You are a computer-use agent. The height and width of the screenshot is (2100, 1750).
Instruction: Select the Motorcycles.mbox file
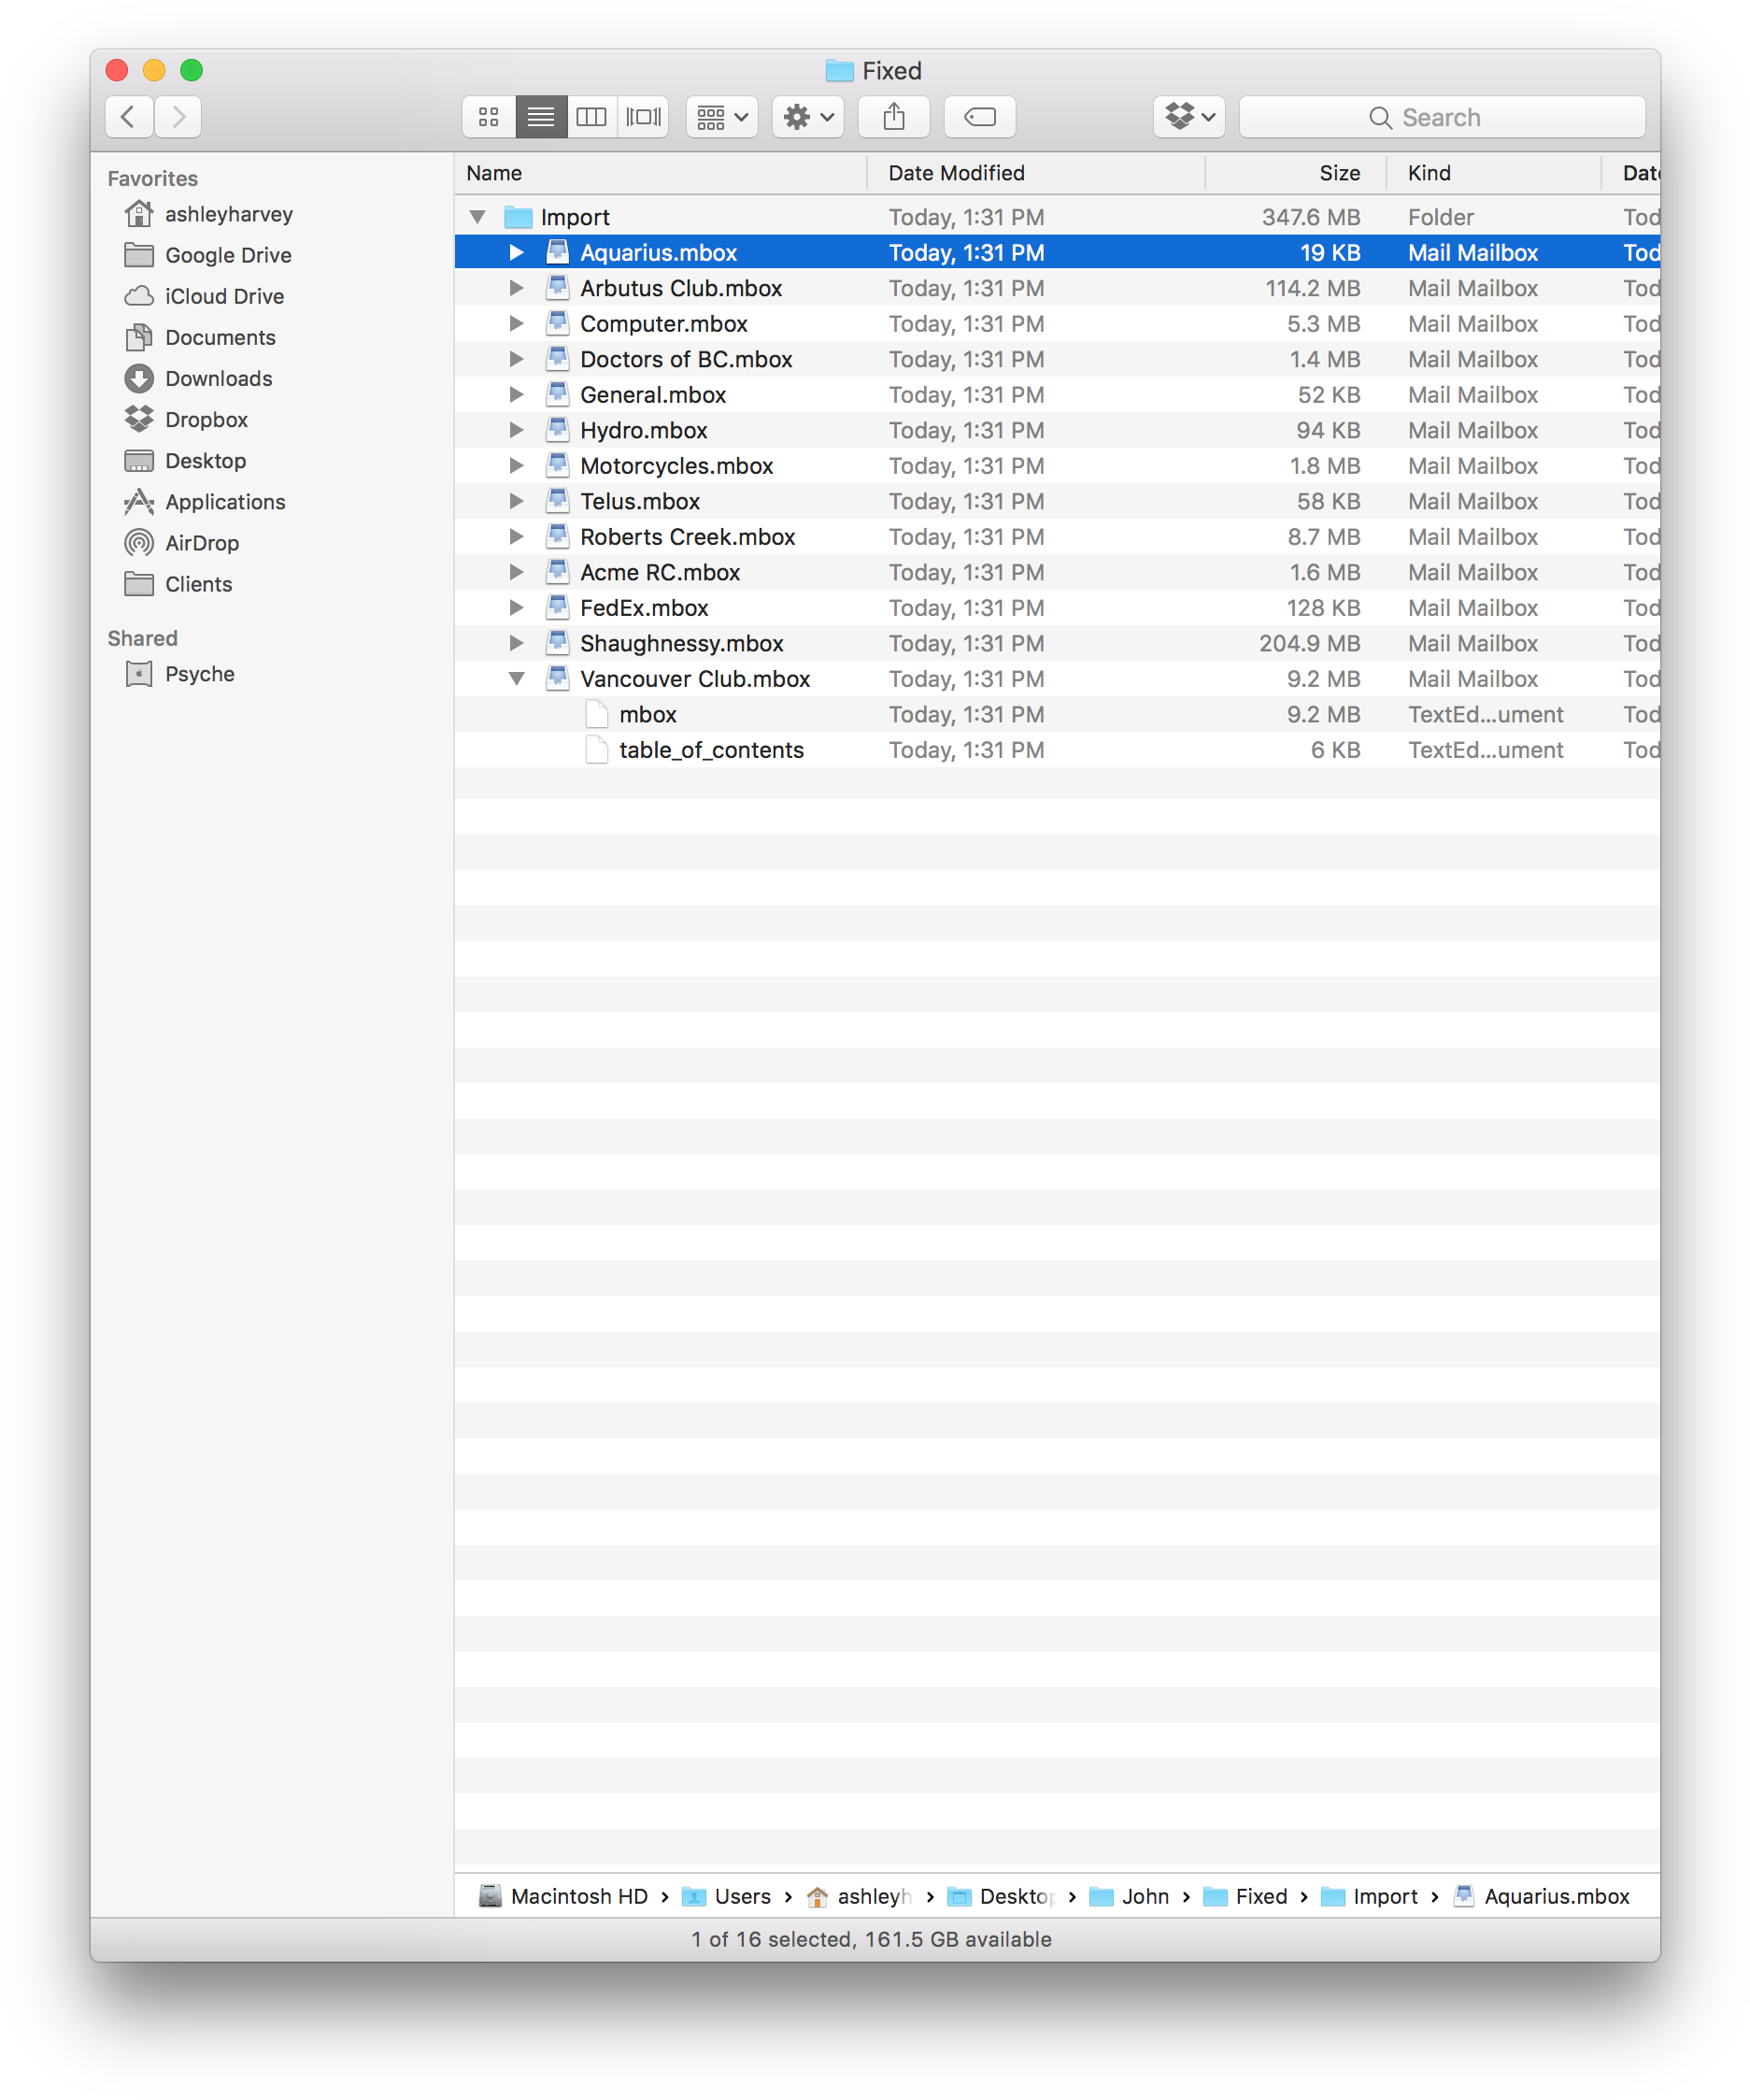1057,466
